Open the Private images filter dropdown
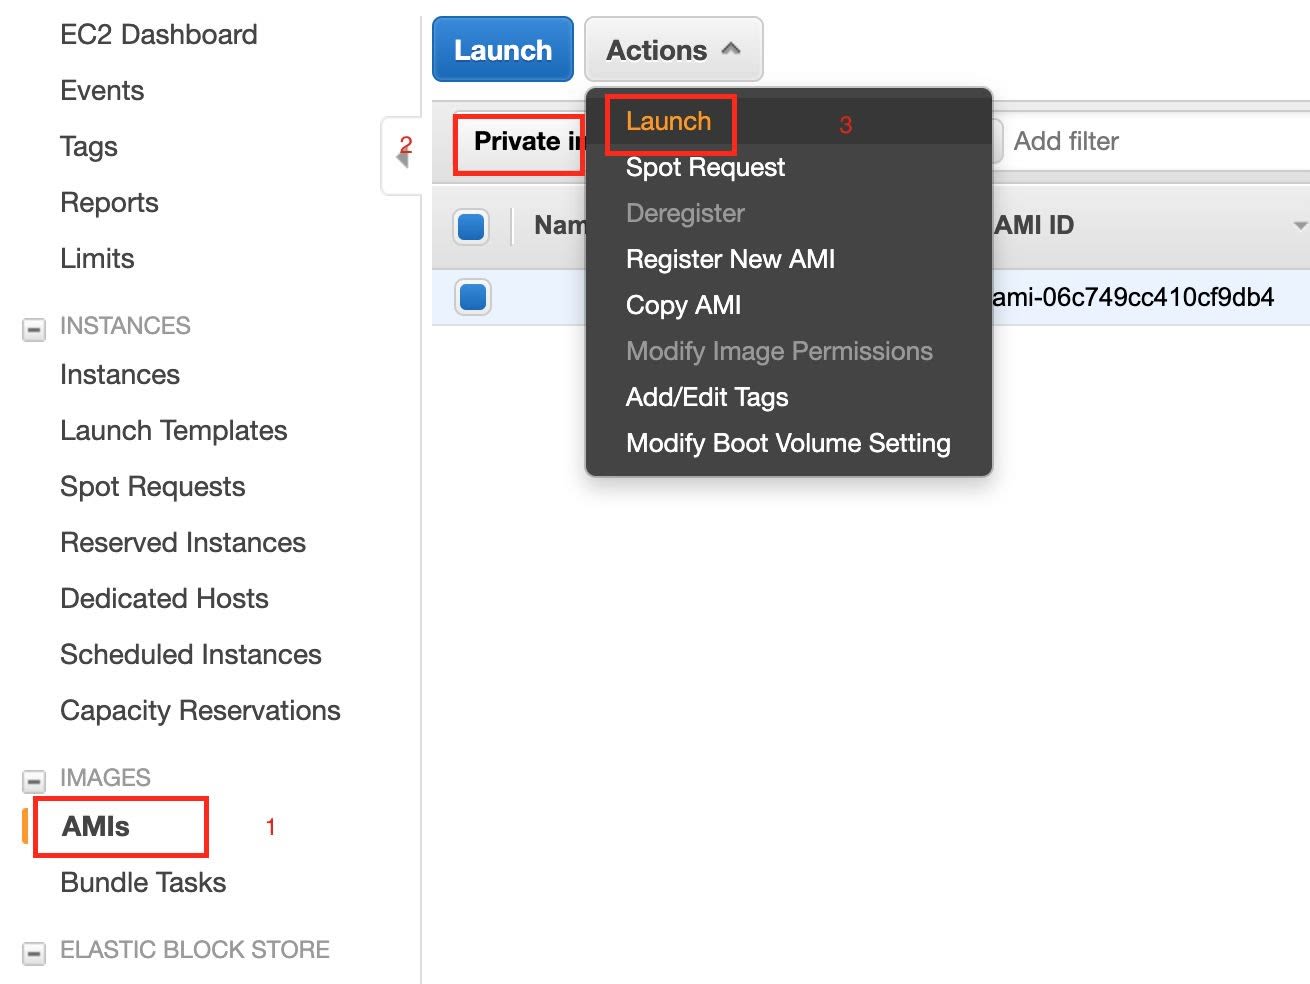 point(520,142)
